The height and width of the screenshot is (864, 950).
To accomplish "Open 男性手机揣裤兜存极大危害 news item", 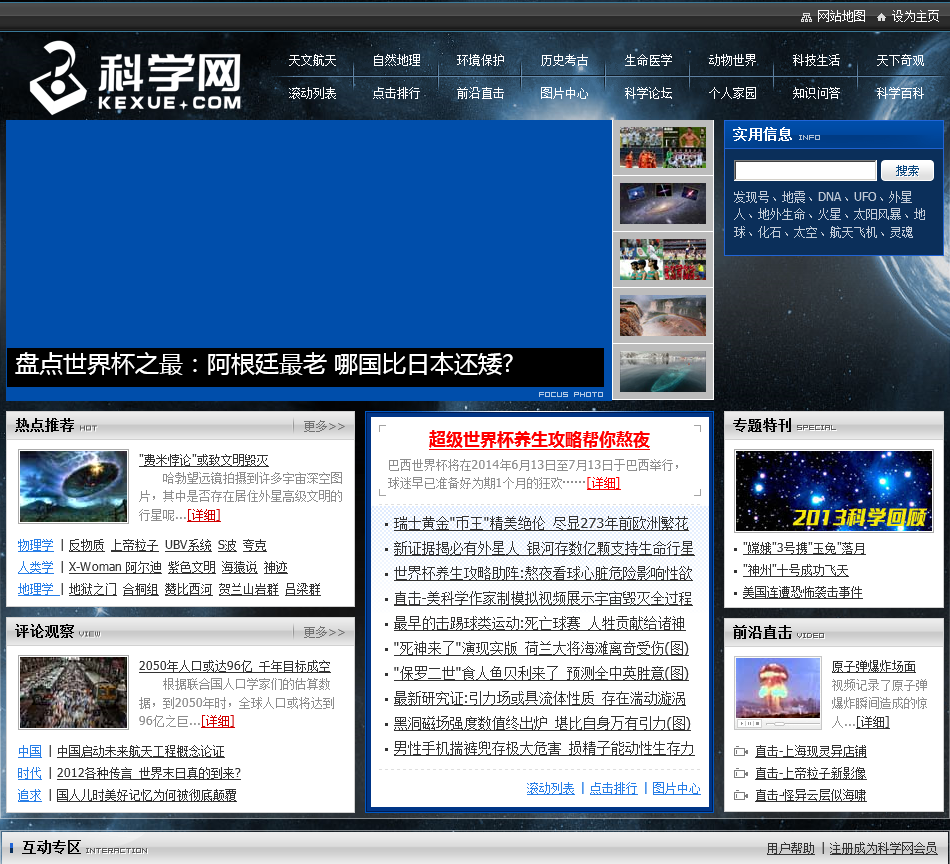I will [543, 749].
